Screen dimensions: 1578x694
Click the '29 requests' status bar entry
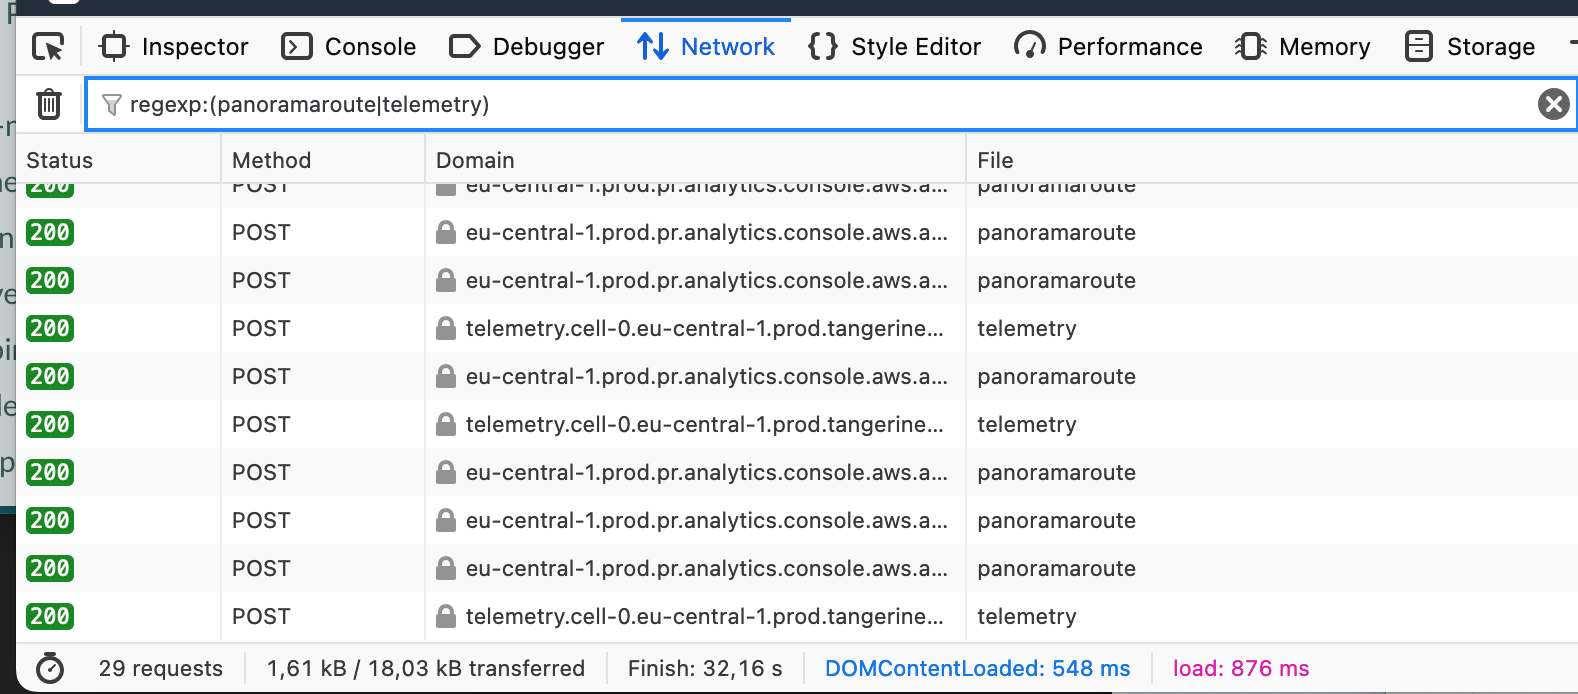pos(161,669)
